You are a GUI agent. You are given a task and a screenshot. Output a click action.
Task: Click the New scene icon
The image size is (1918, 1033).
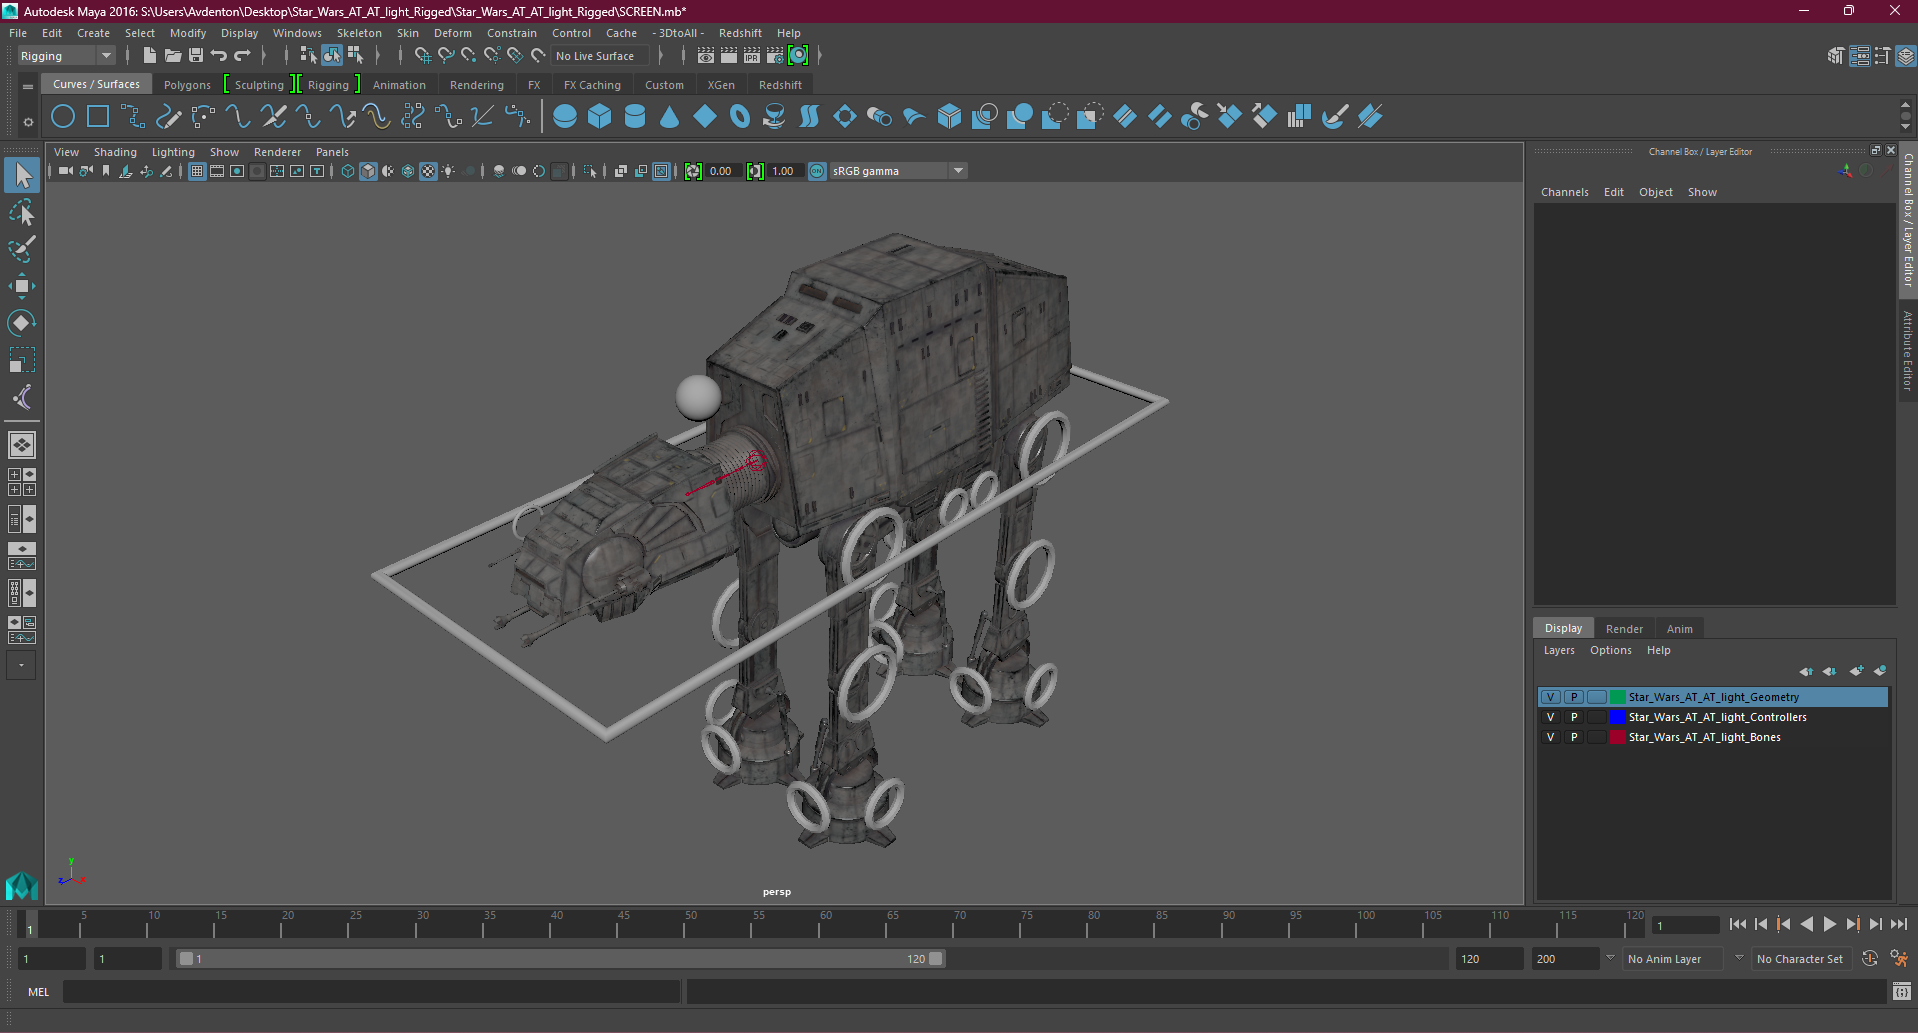(x=150, y=56)
